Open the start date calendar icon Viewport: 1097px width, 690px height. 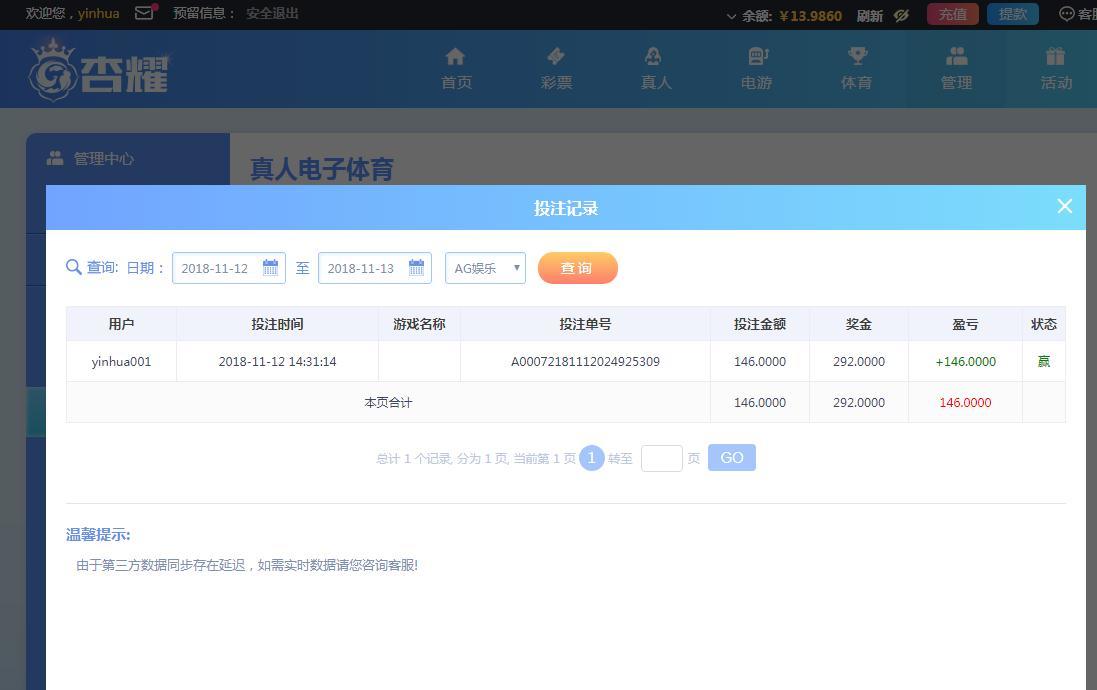[270, 268]
